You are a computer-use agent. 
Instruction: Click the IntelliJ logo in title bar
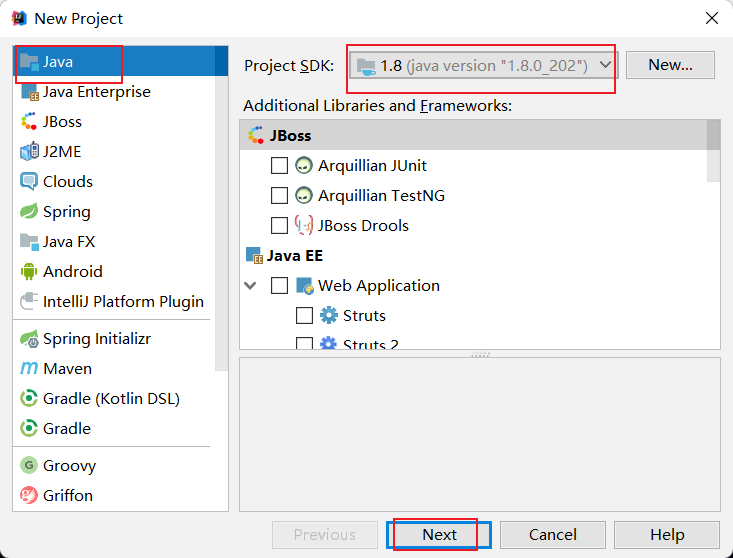coord(19,18)
